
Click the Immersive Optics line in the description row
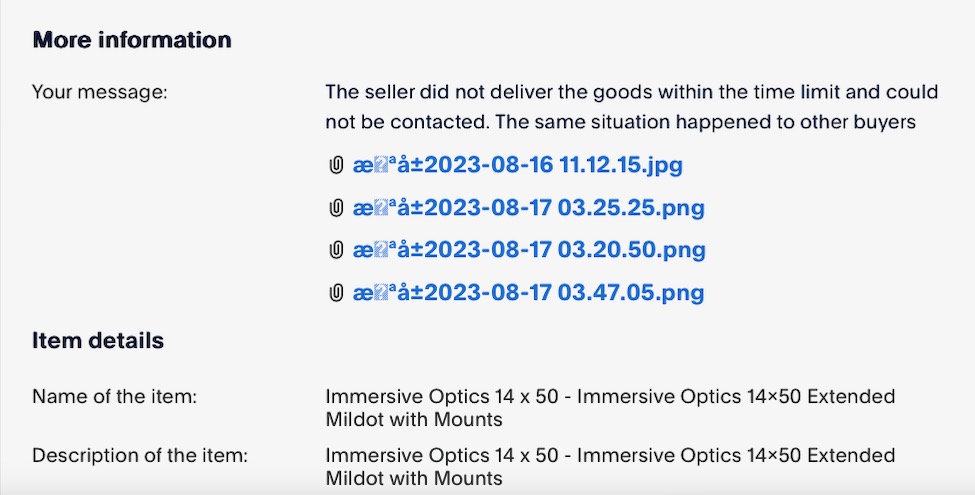610,455
